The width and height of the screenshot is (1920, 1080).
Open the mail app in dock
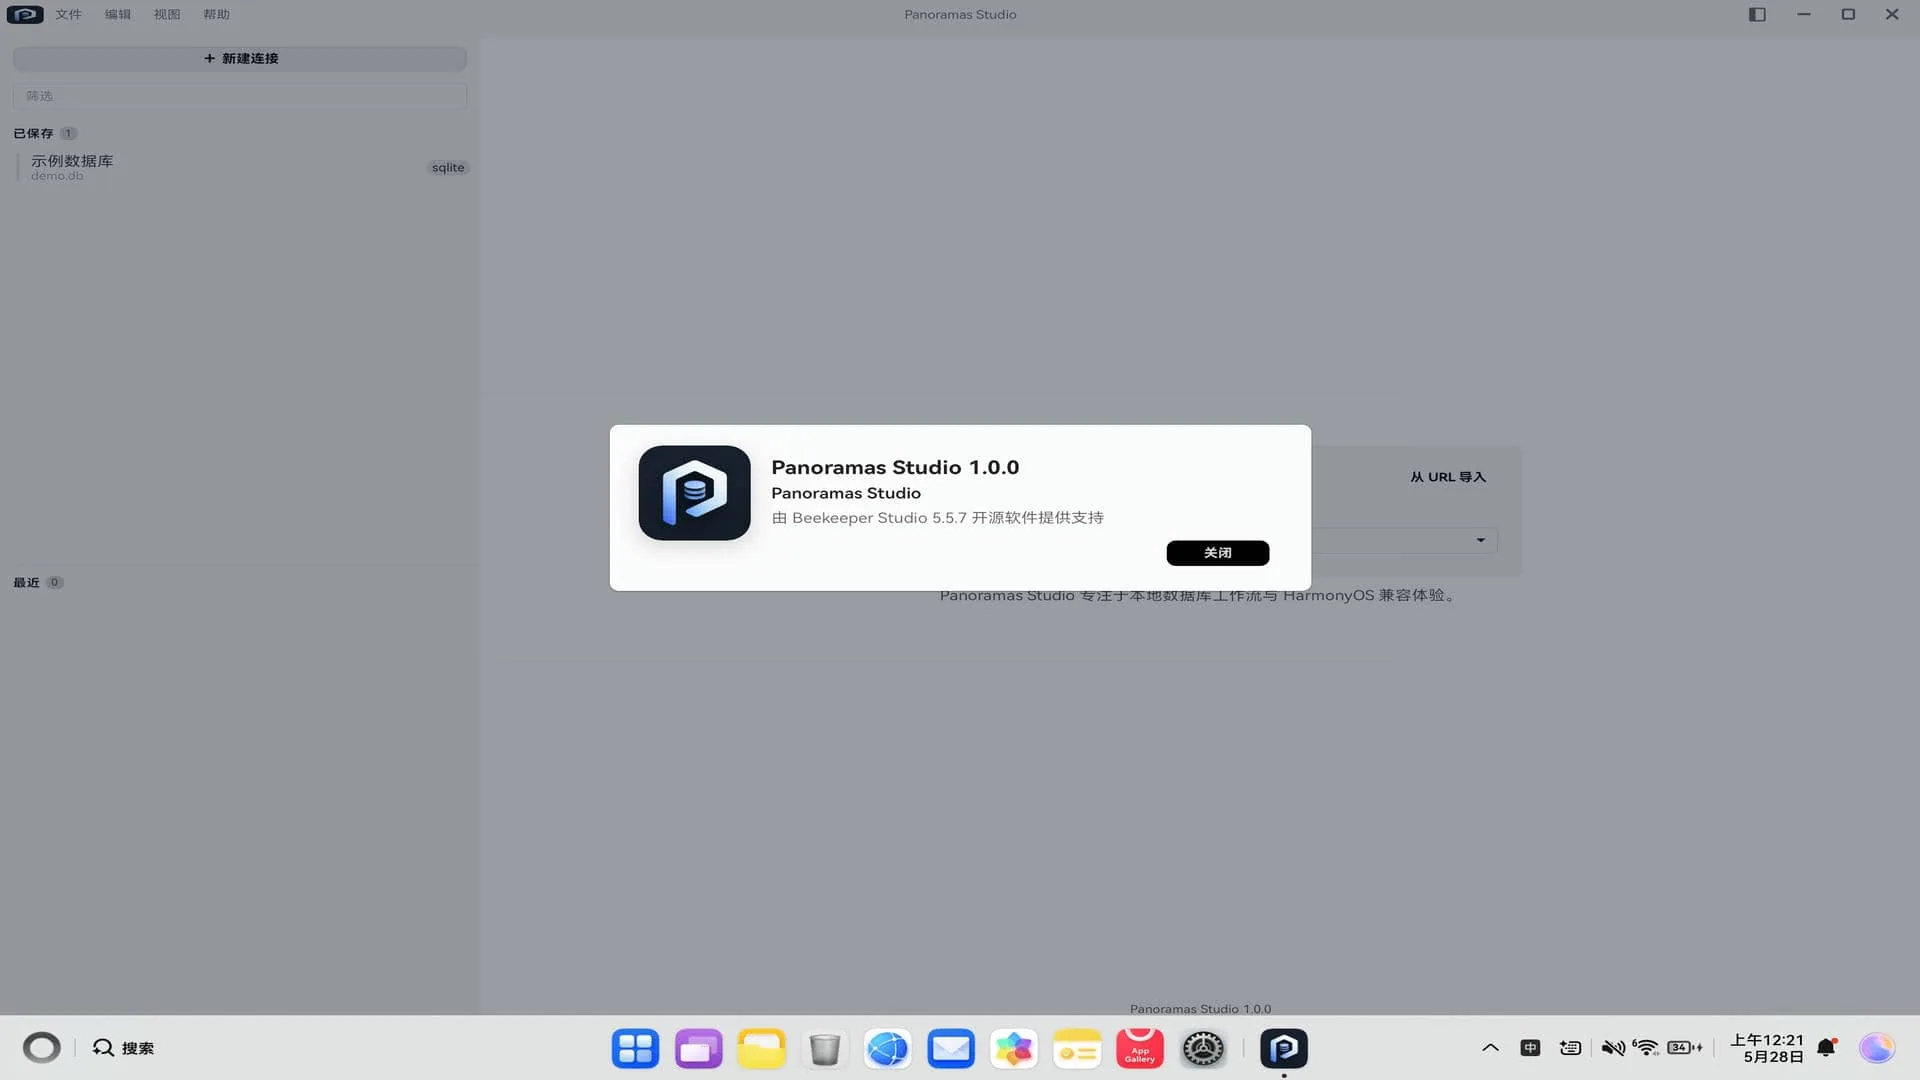950,1048
